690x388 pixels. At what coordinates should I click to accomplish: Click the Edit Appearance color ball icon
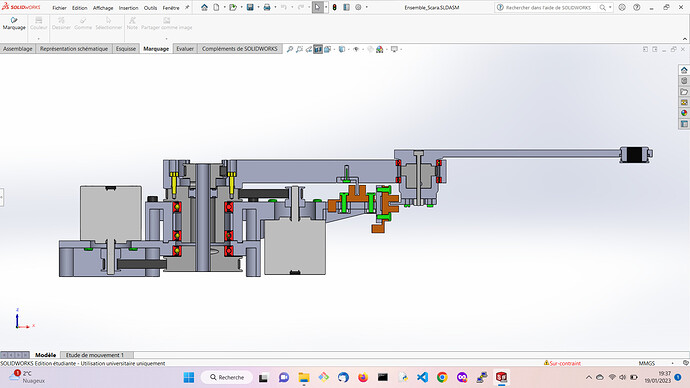pyautogui.click(x=379, y=49)
